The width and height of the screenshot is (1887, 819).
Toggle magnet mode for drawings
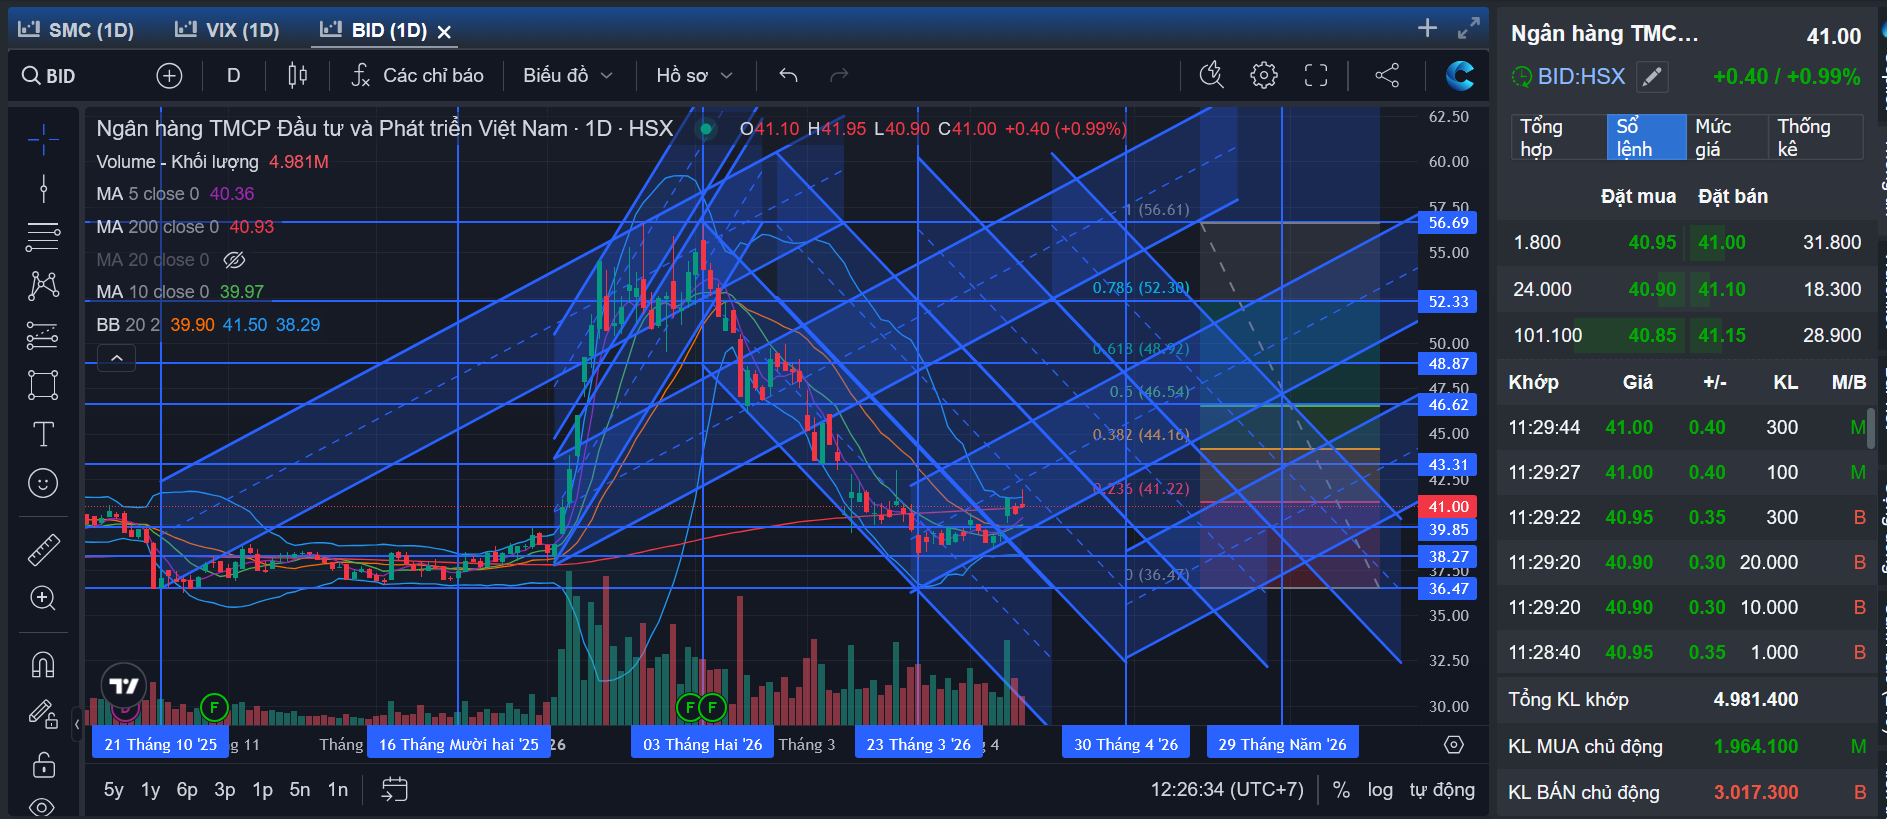[43, 664]
